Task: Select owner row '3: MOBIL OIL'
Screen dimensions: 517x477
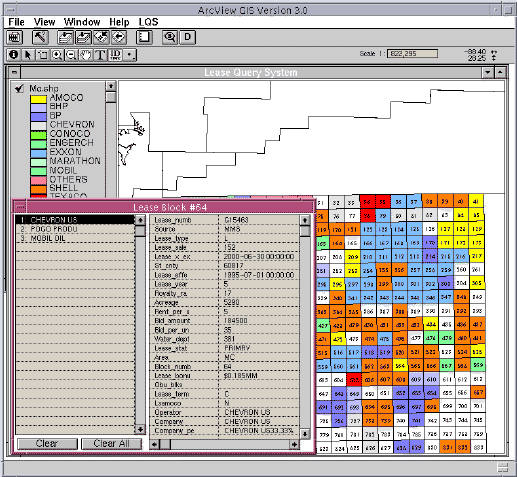Action: (x=75, y=238)
